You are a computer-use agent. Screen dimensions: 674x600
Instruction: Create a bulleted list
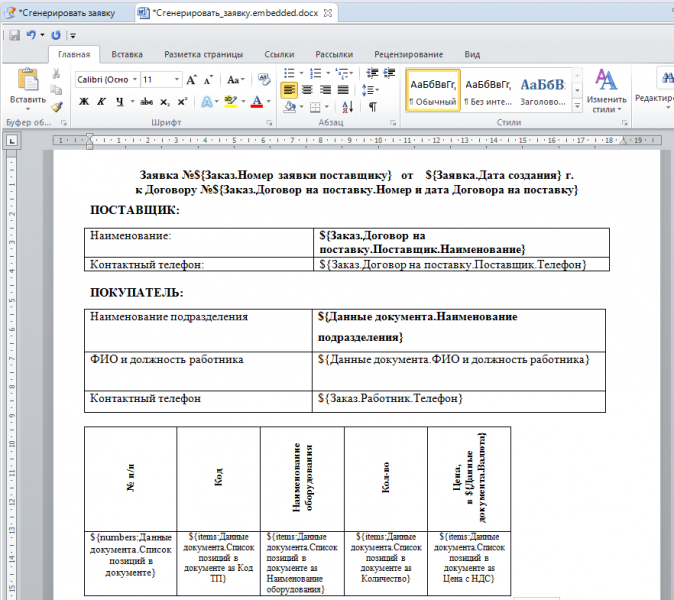coord(289,73)
